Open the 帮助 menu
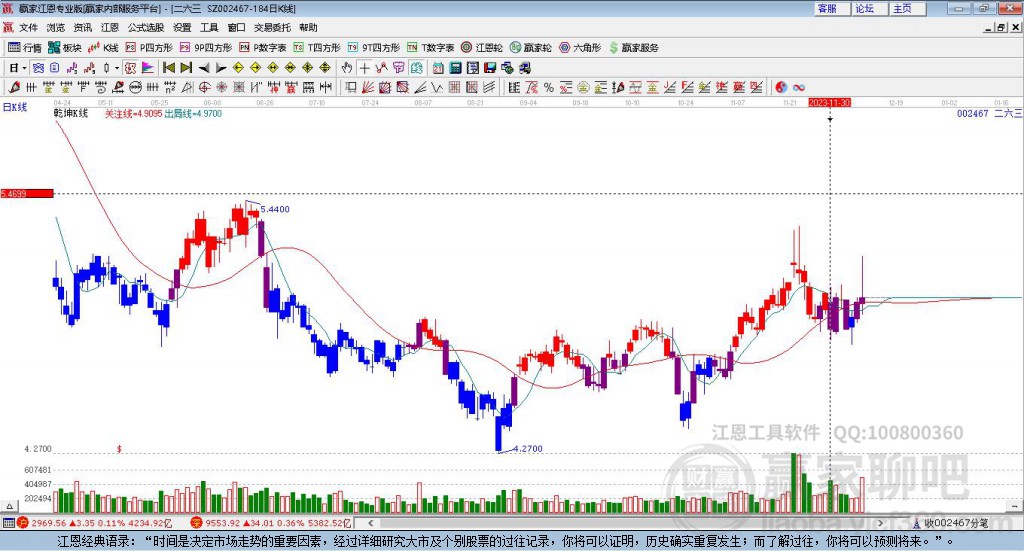 click(x=308, y=27)
